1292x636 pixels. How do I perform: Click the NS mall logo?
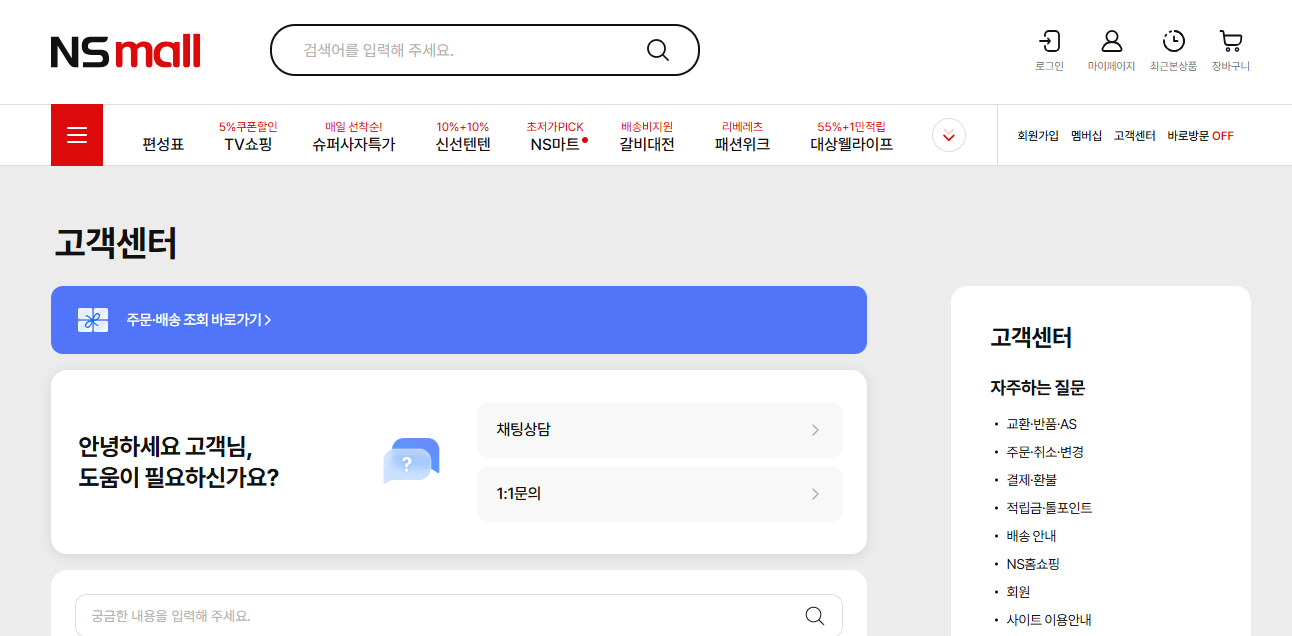click(124, 51)
